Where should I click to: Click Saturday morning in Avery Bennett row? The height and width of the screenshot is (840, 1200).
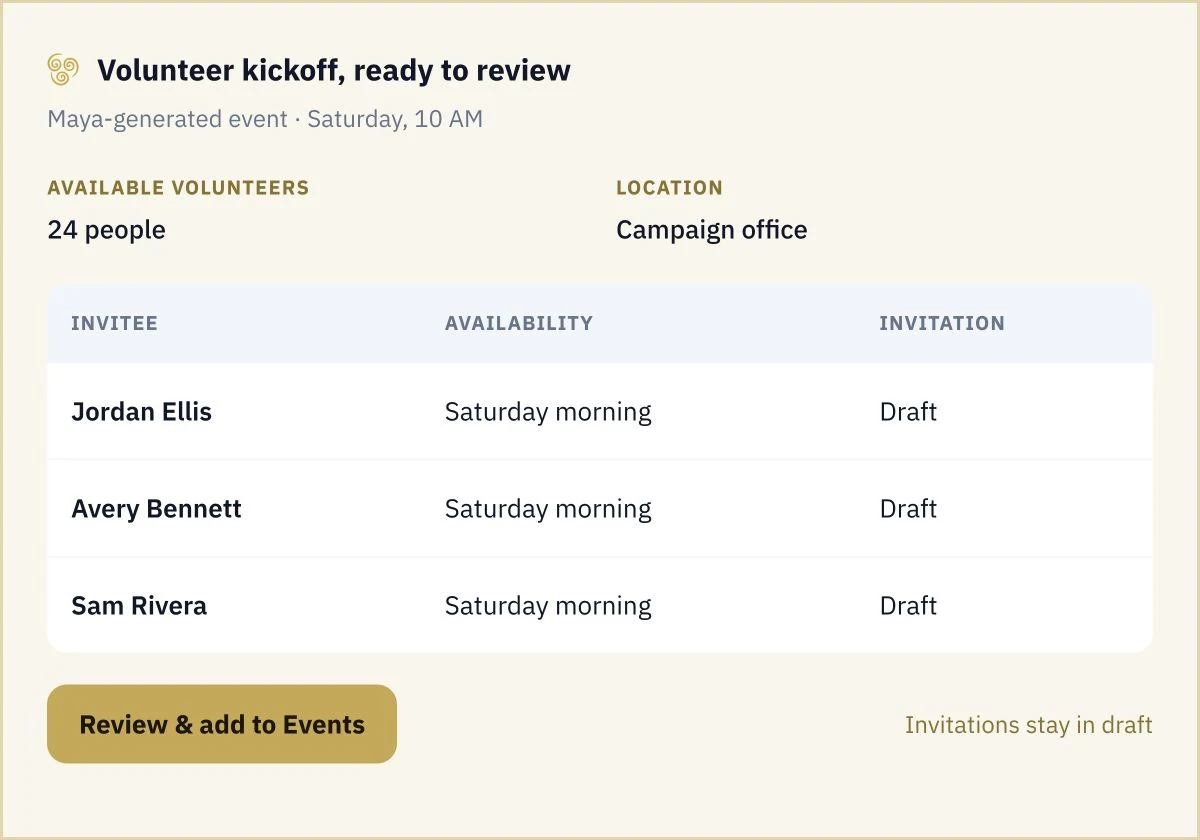548,508
